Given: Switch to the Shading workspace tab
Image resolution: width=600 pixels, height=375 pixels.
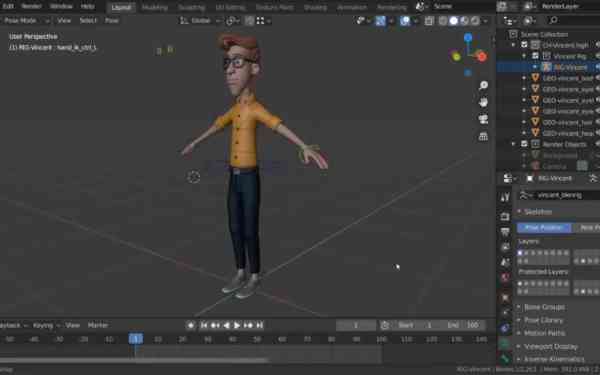Looking at the screenshot, I should 315,7.
